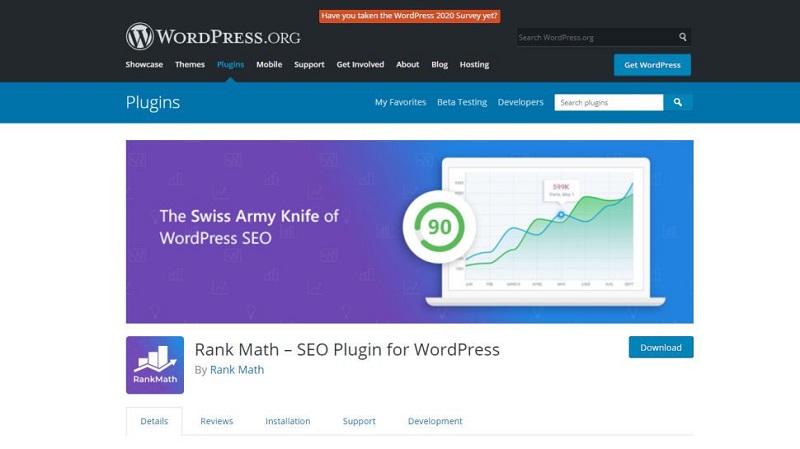Open the Get Involved menu item
This screenshot has height=449, width=800.
point(360,64)
